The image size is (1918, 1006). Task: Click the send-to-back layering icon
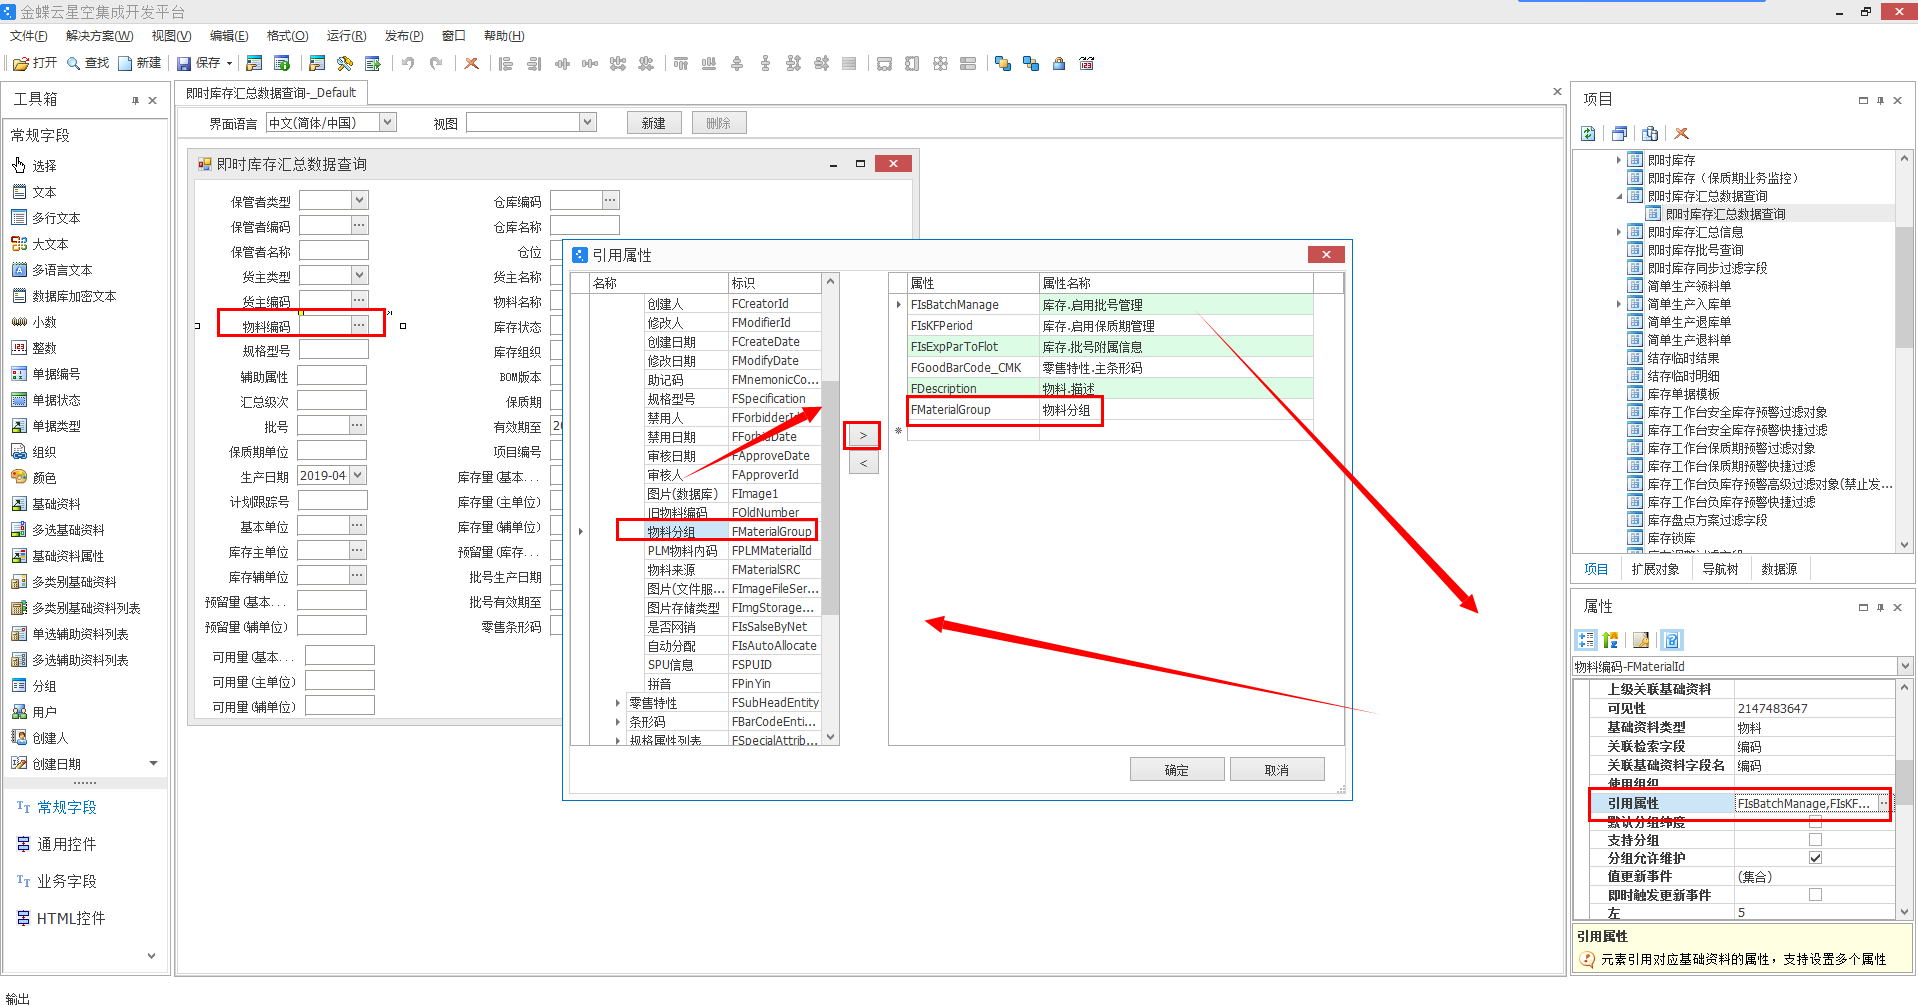[x=1031, y=63]
